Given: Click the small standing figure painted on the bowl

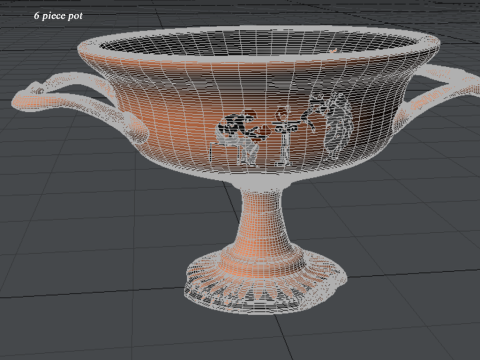Looking at the screenshot, I should pyautogui.click(x=284, y=136).
